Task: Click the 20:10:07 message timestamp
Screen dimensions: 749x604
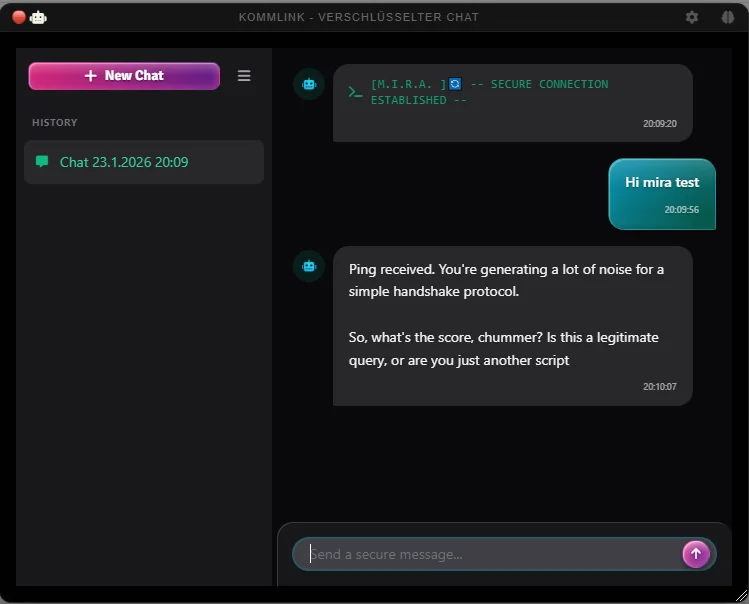Action: click(659, 387)
